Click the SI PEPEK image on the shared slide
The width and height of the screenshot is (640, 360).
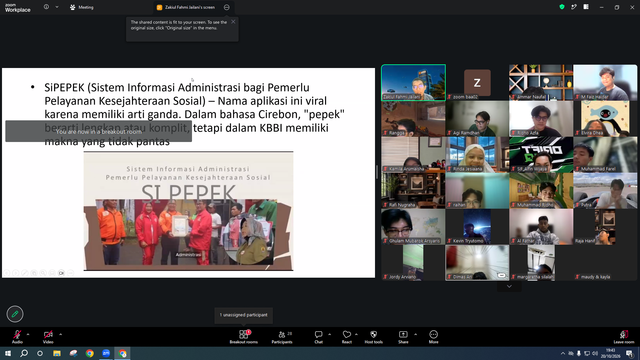click(188, 211)
